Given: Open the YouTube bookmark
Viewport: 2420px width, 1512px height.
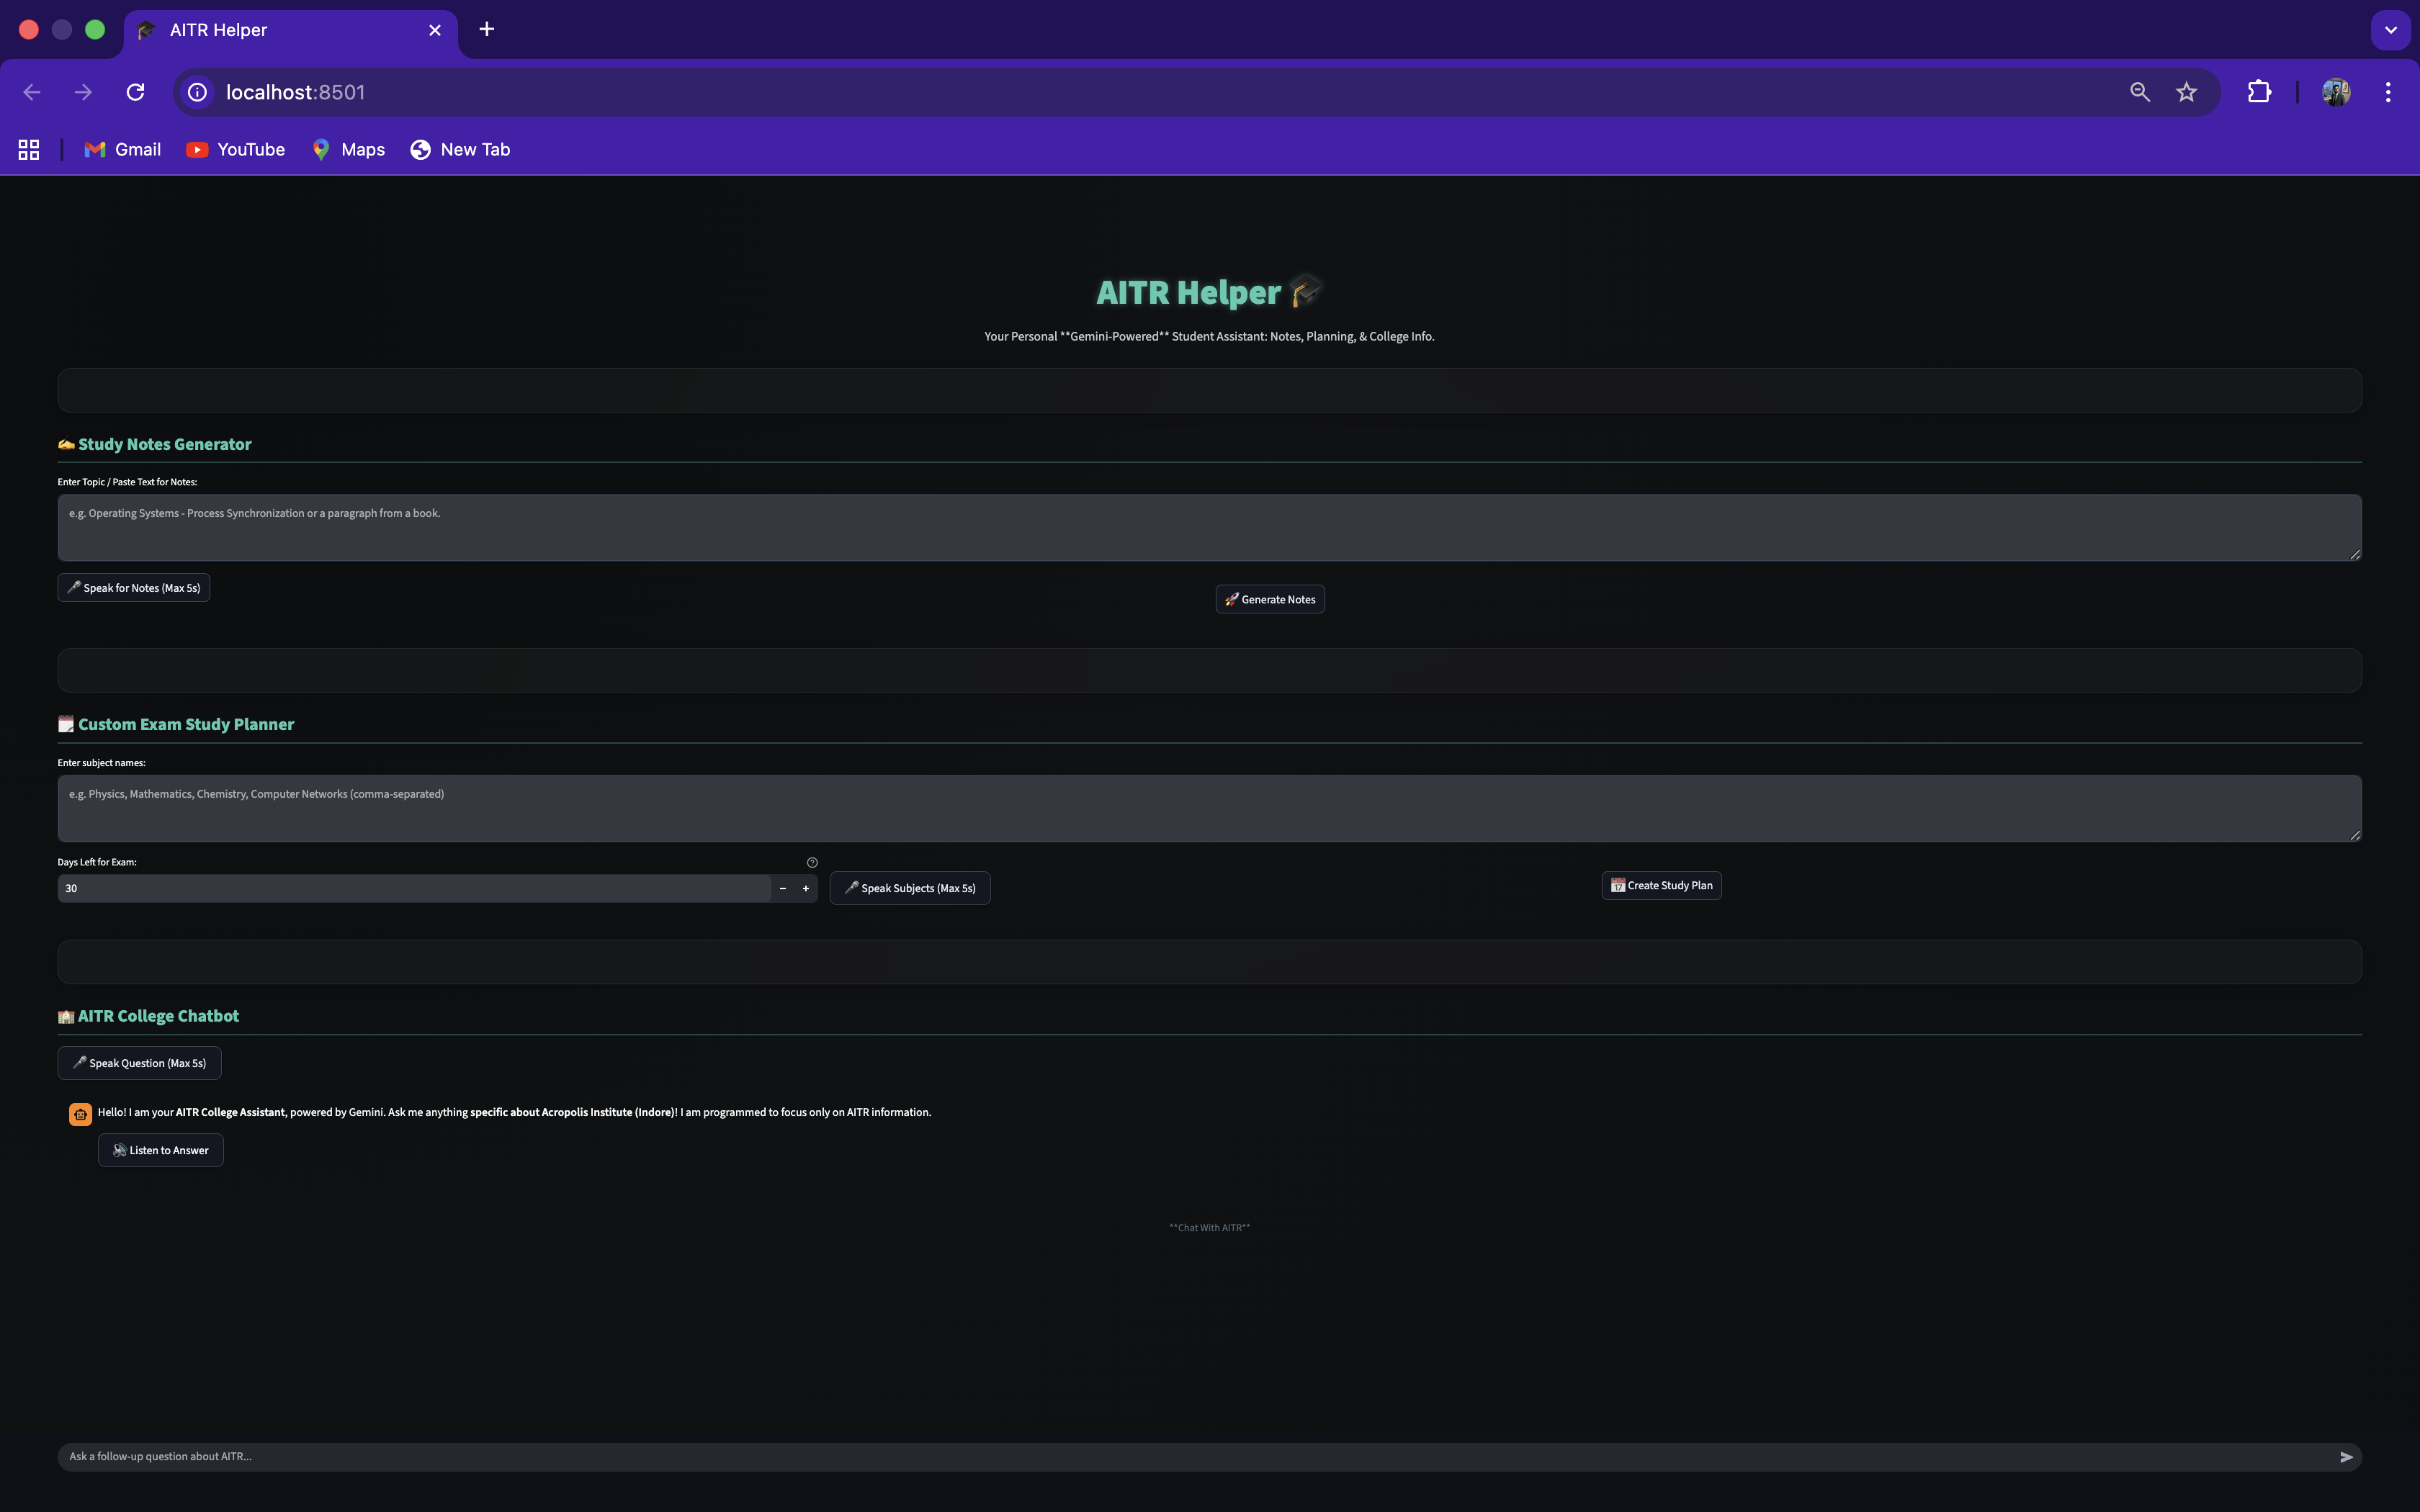Looking at the screenshot, I should [x=236, y=150].
